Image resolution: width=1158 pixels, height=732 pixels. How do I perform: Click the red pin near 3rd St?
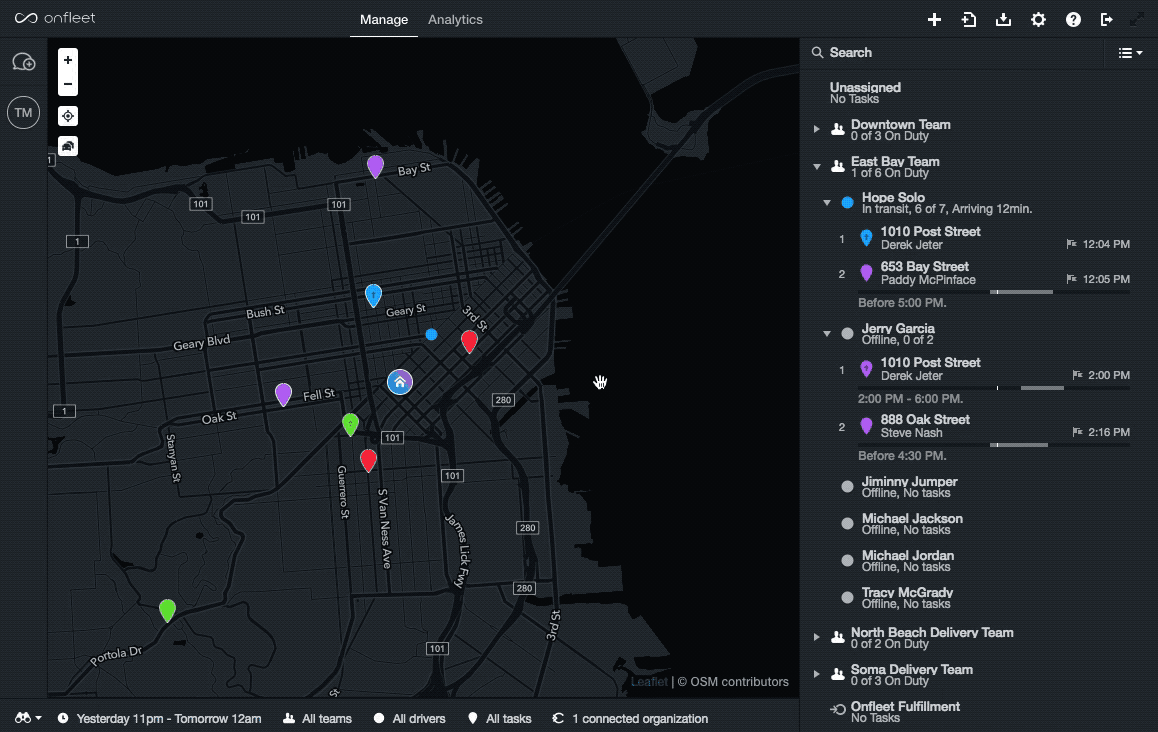(x=469, y=341)
